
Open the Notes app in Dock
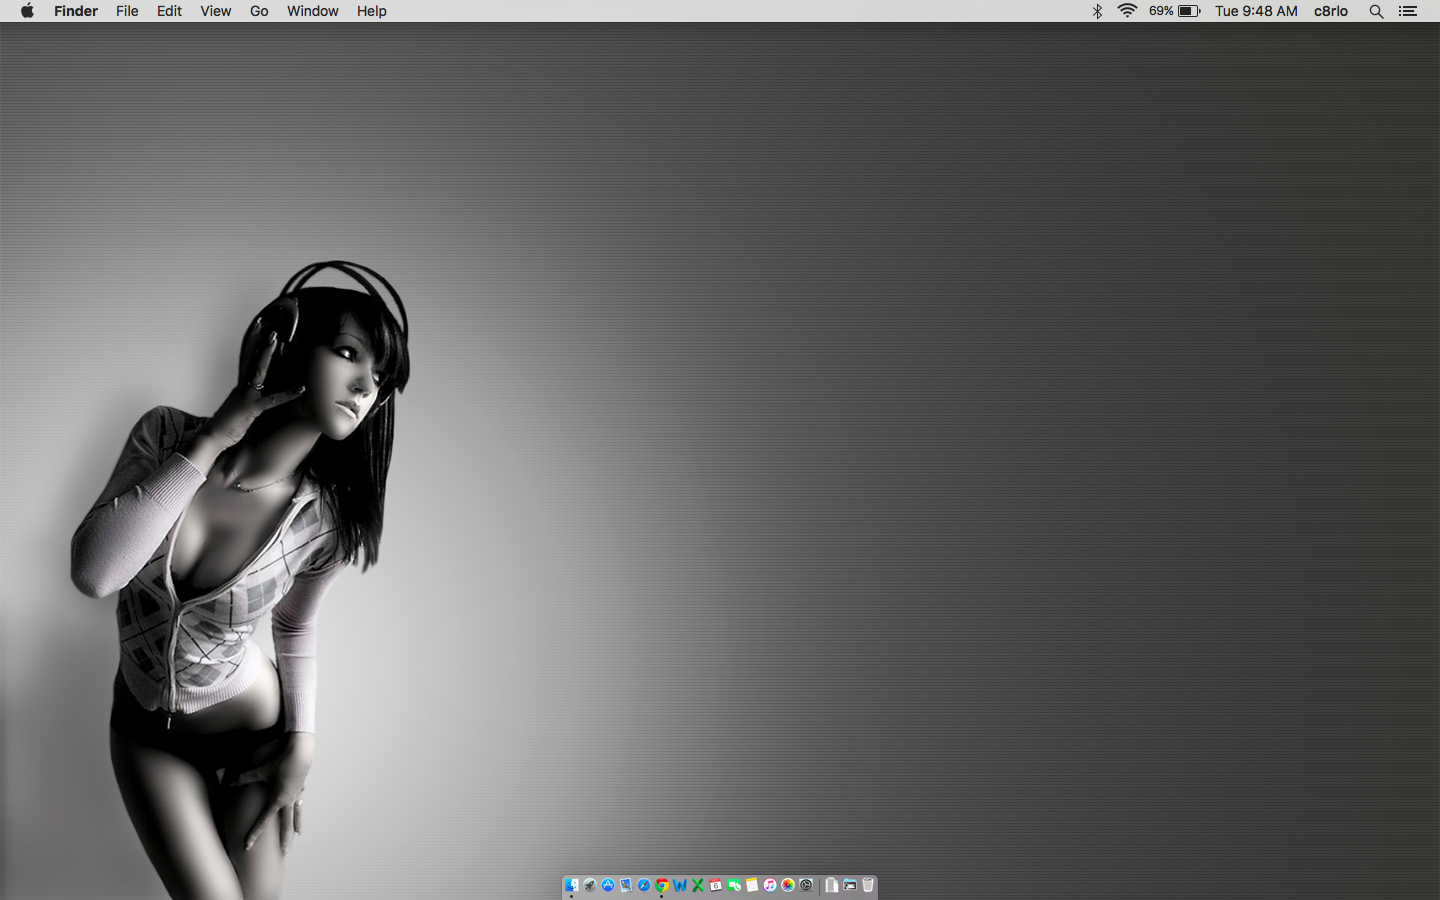pos(752,885)
